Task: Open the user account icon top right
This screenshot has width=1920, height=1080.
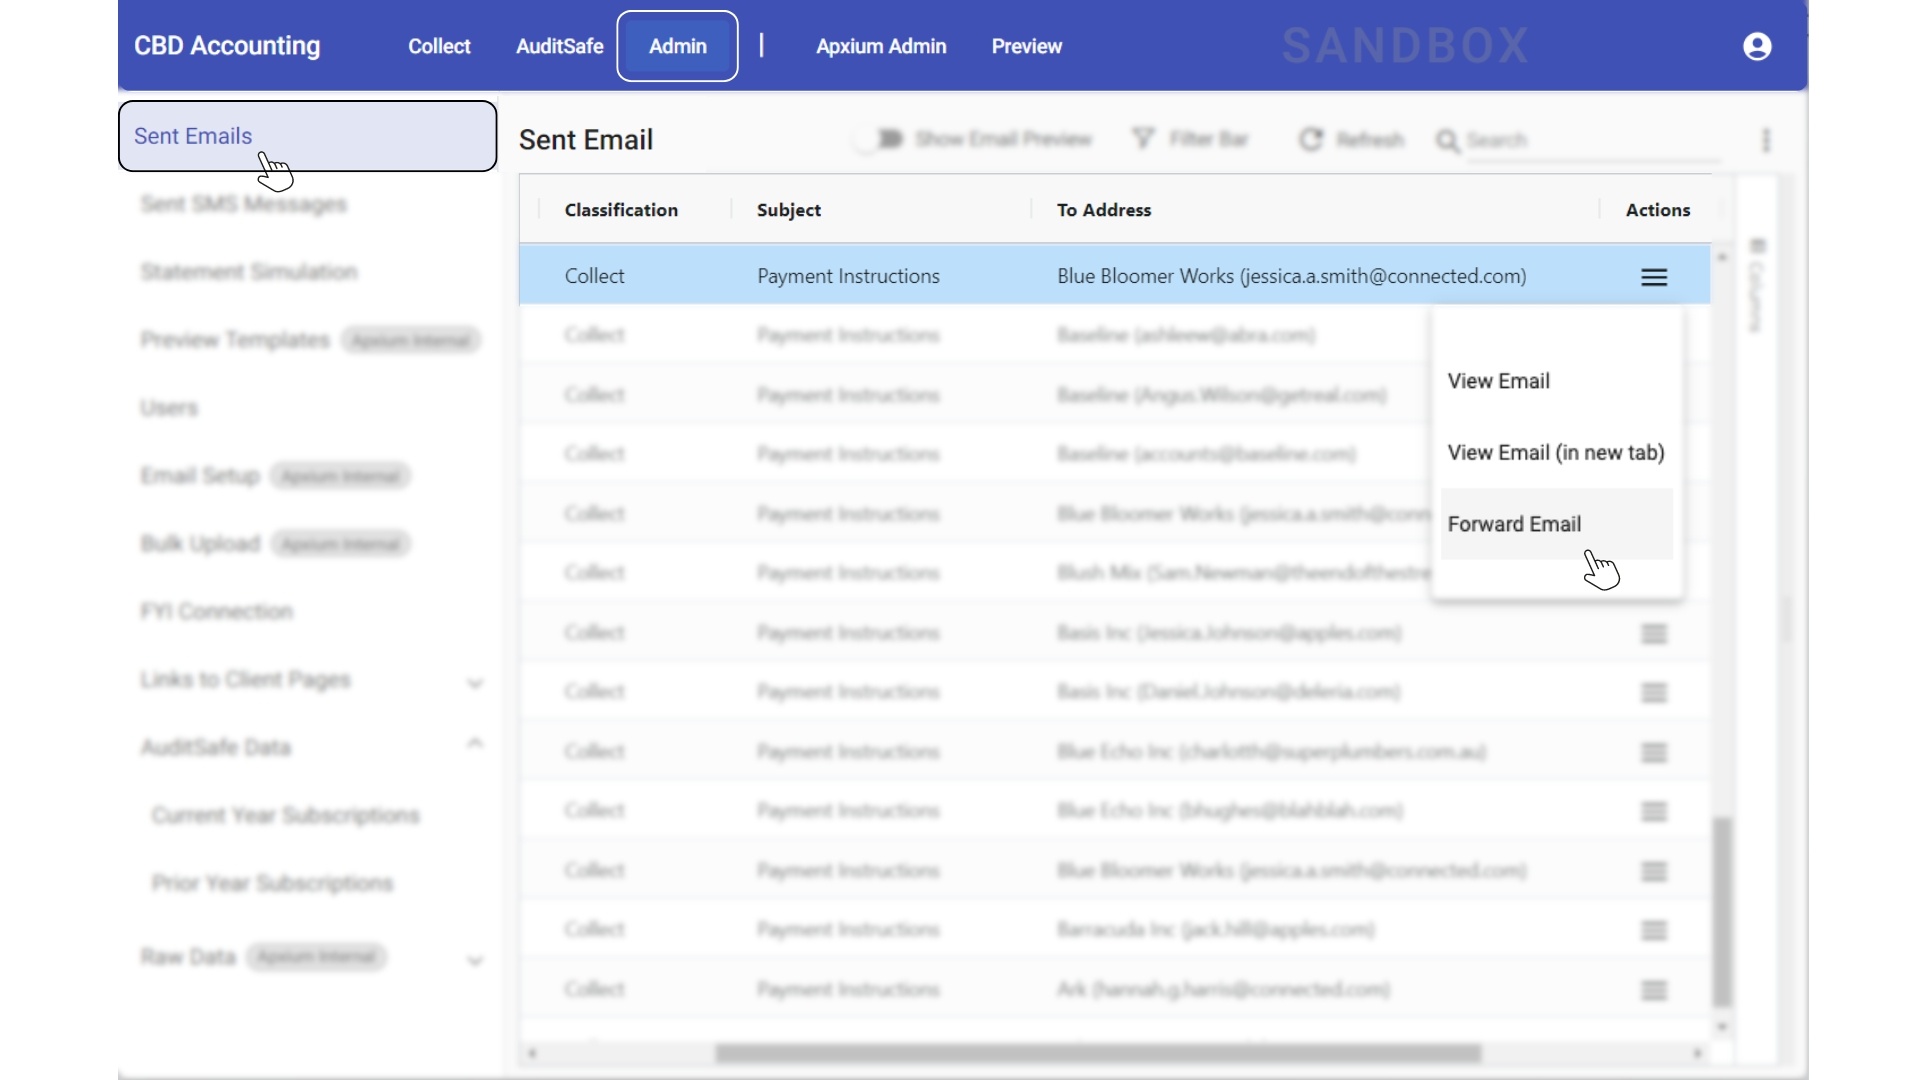Action: tap(1757, 46)
